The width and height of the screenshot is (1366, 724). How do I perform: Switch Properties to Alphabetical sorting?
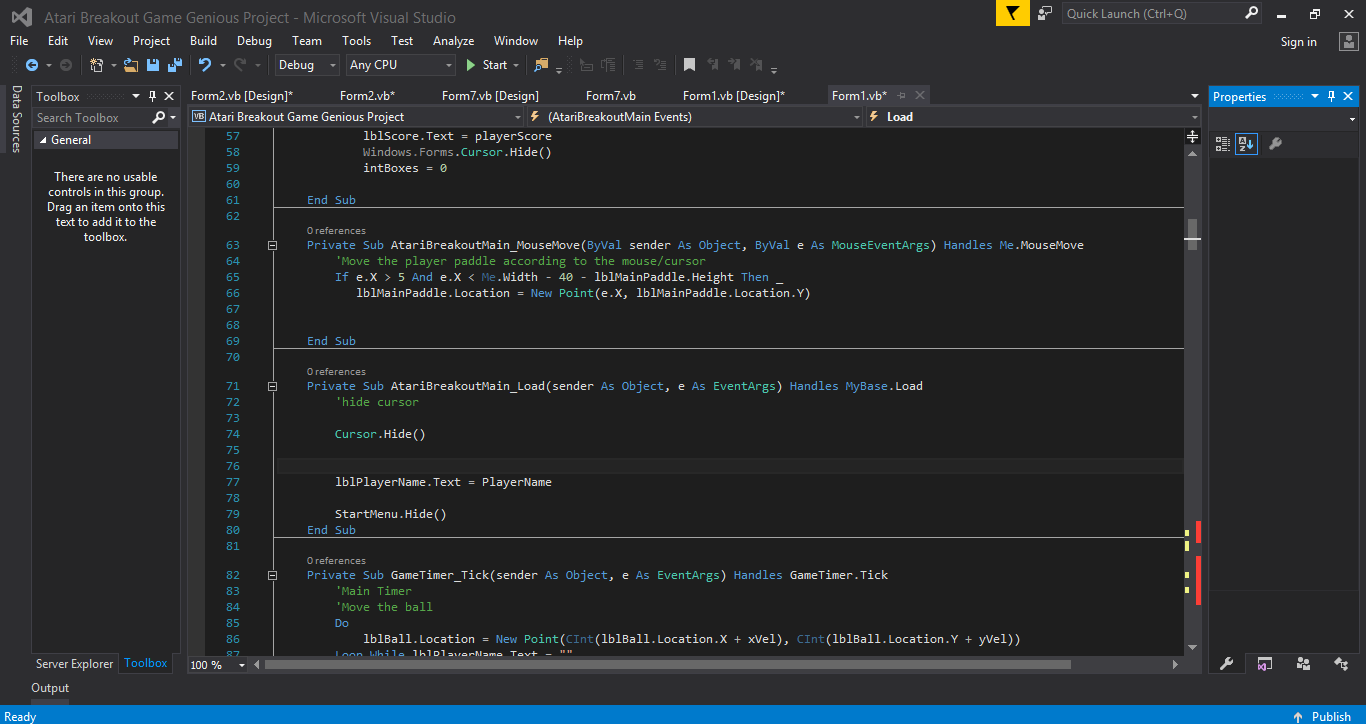tap(1246, 144)
